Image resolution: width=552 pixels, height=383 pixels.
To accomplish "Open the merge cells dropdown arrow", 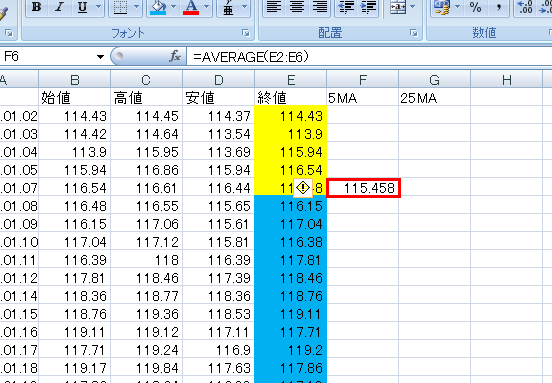I will (413, 7).
